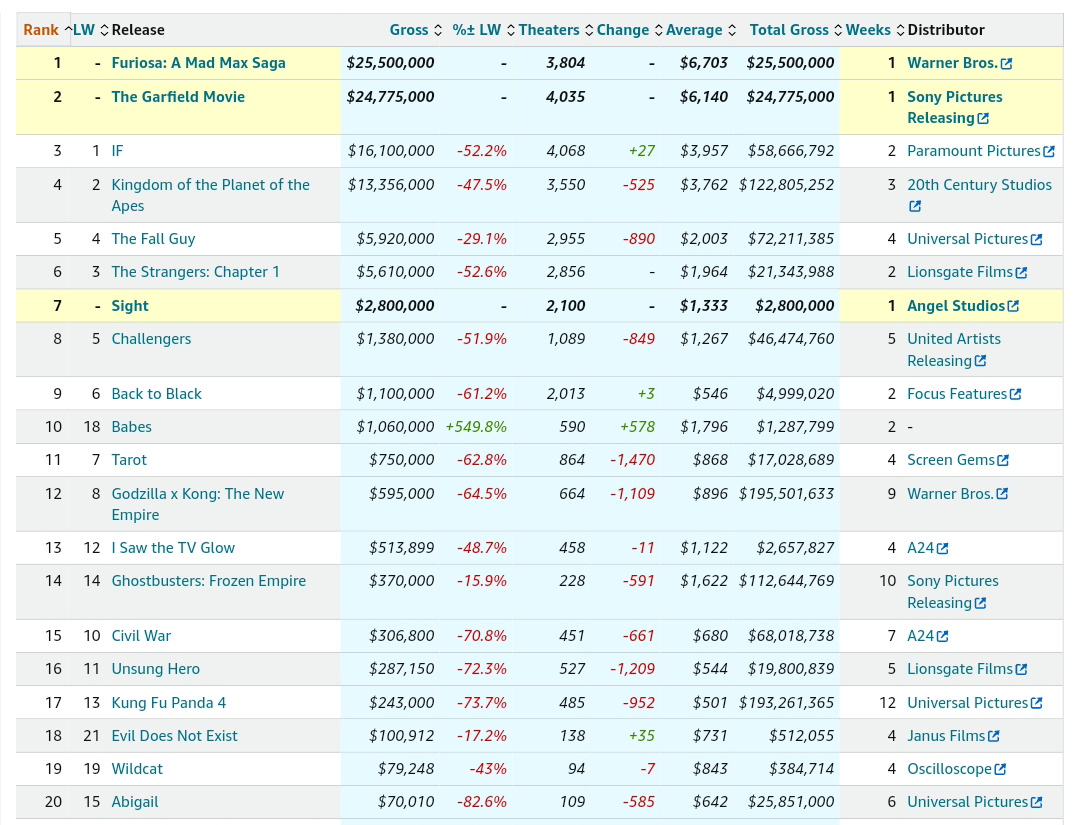Click external link icon after United Artists Releasing
1080x825 pixels.
point(980,361)
